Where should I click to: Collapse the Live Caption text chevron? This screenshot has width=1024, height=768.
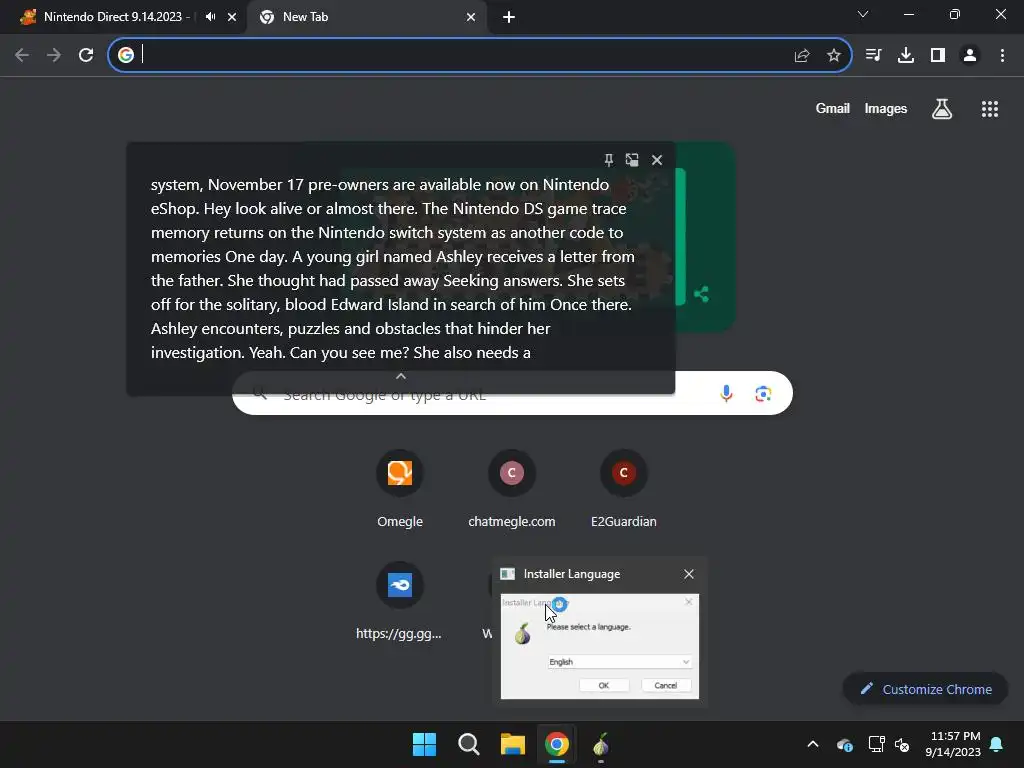coord(401,376)
